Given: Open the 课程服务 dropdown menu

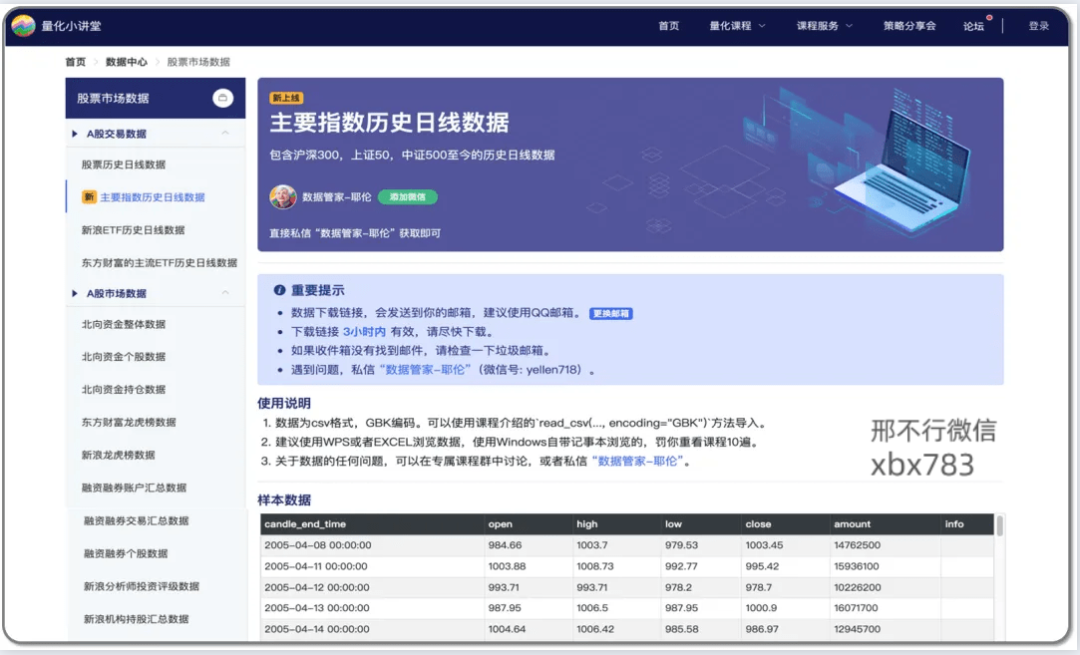Looking at the screenshot, I should pyautogui.click(x=824, y=25).
